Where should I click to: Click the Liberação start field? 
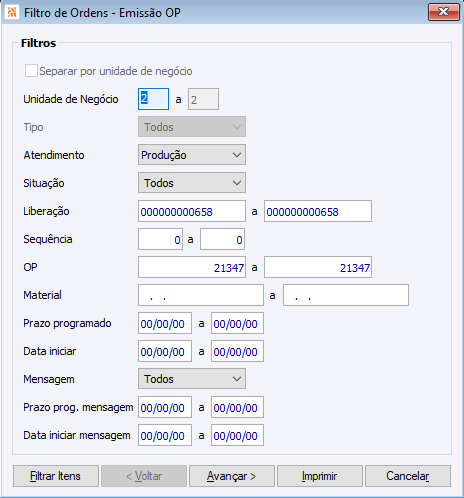(192, 211)
